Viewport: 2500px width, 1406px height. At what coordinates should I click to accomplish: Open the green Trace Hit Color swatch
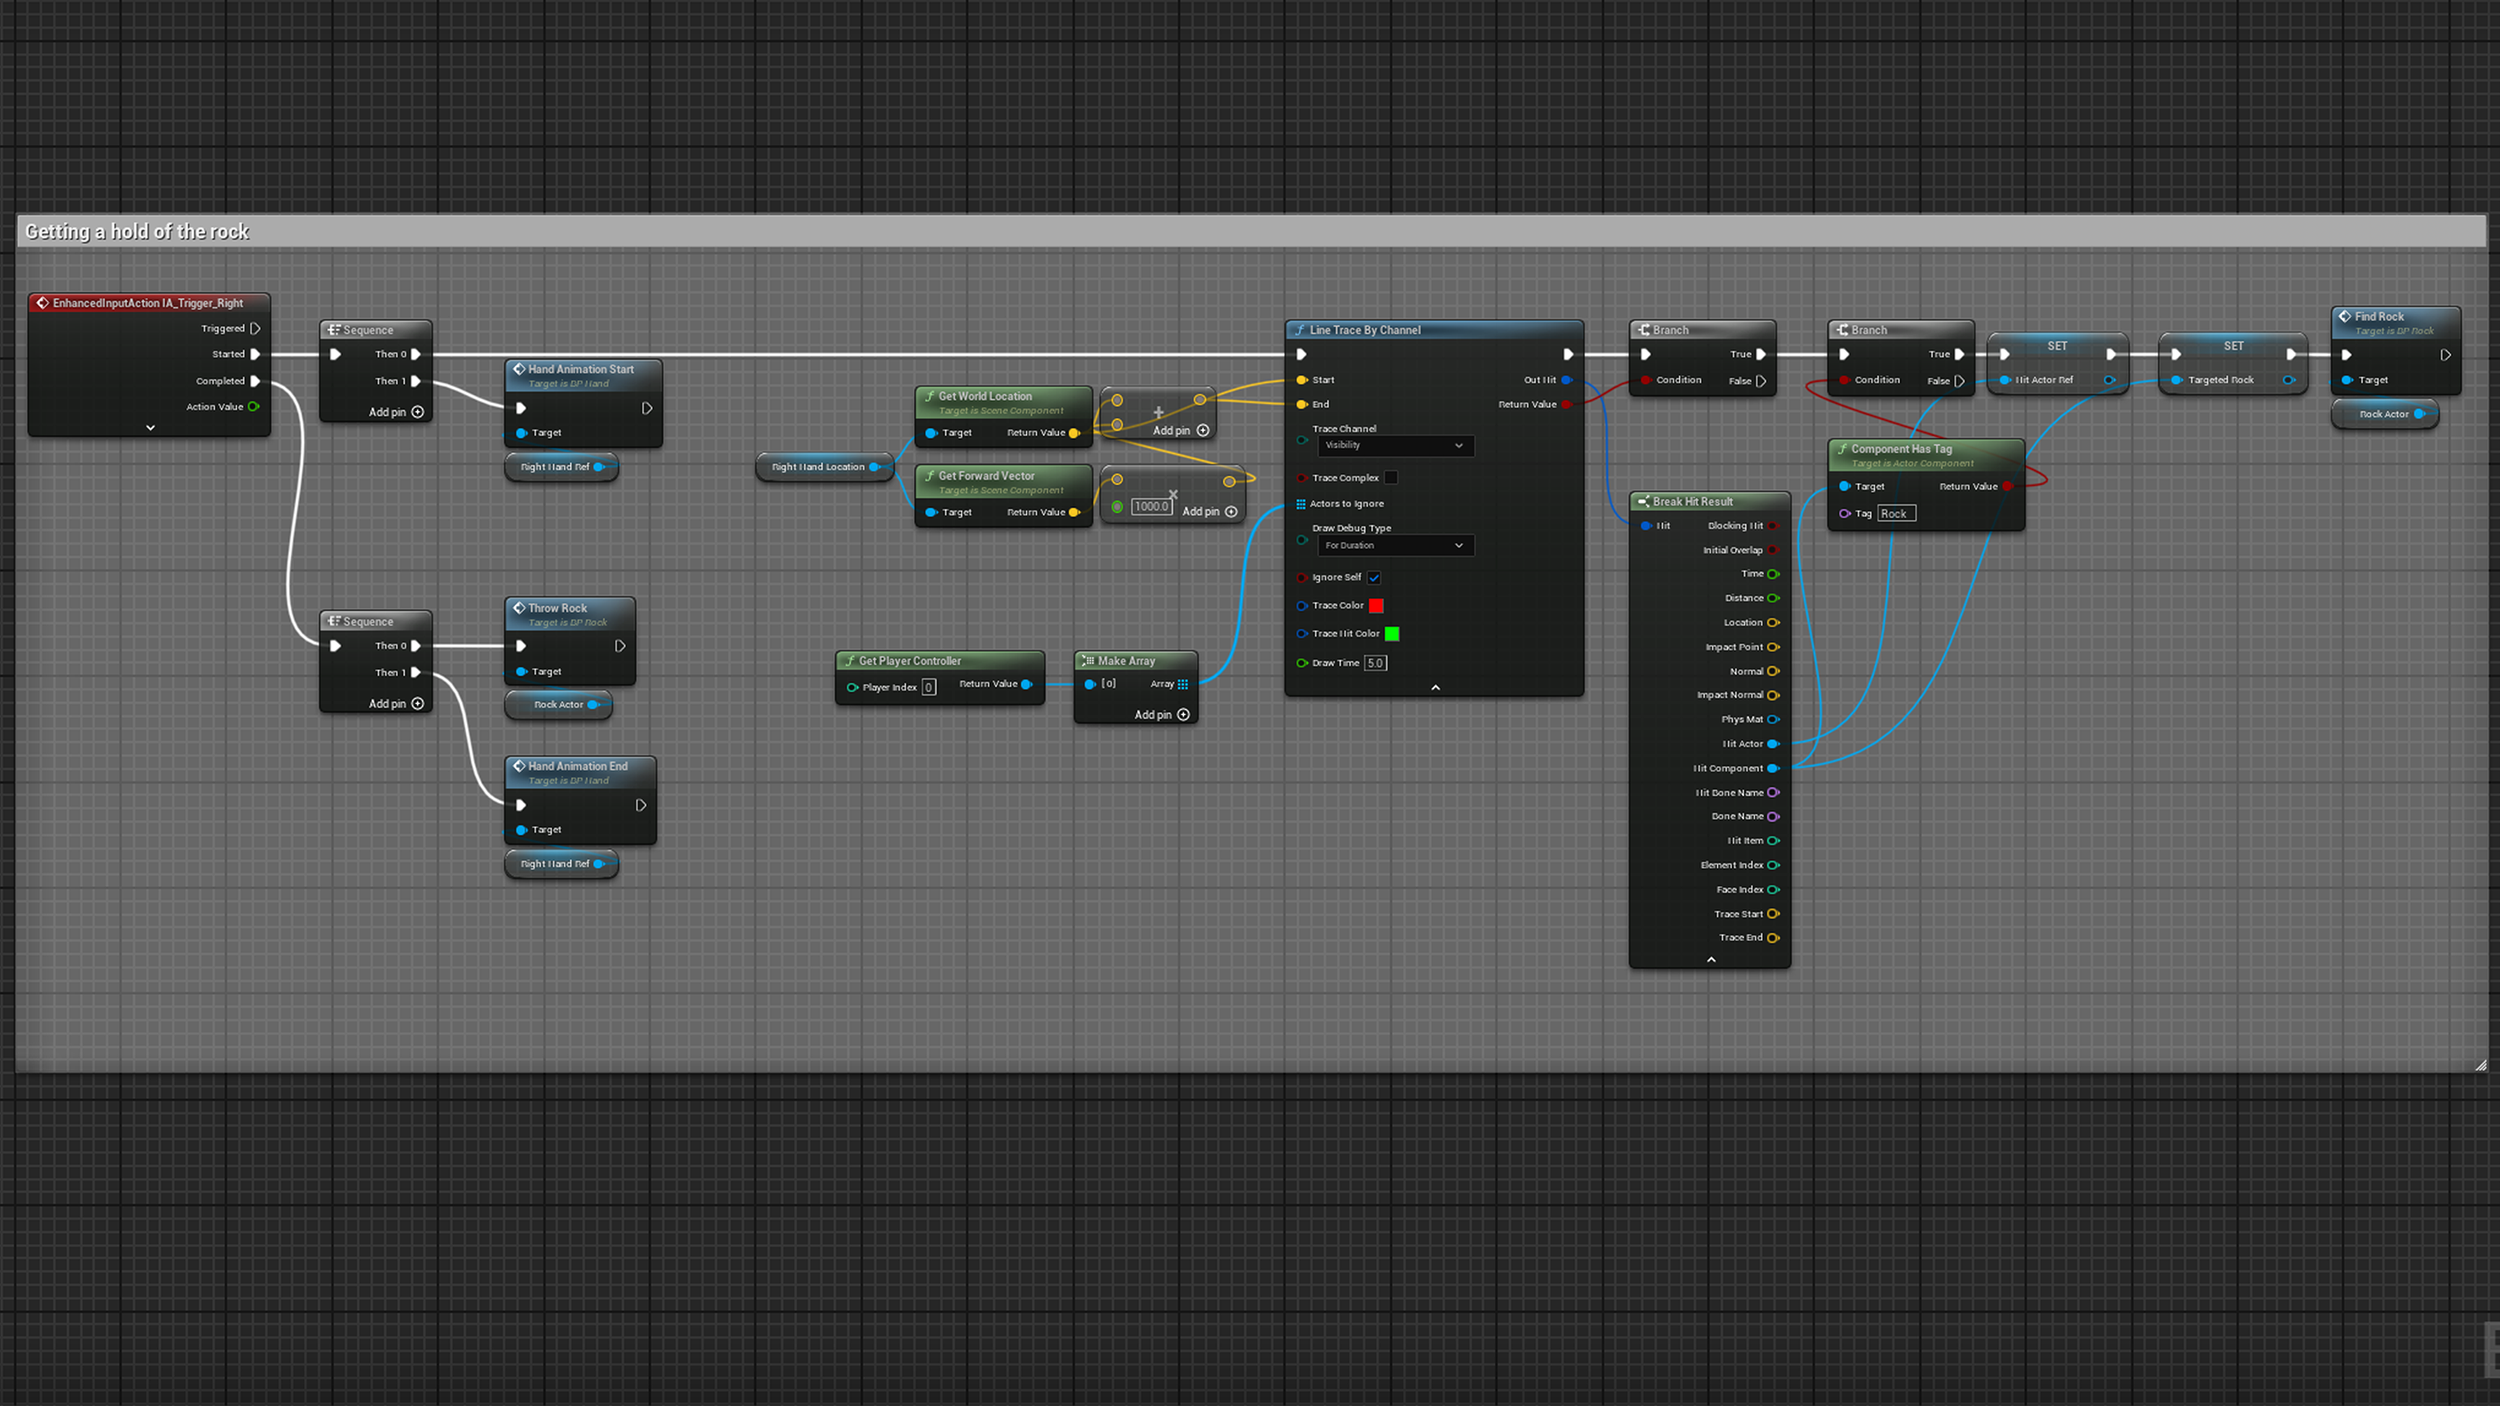1391,634
